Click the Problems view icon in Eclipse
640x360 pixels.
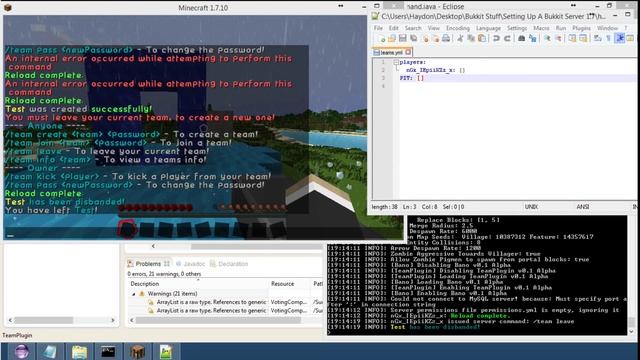[131, 264]
